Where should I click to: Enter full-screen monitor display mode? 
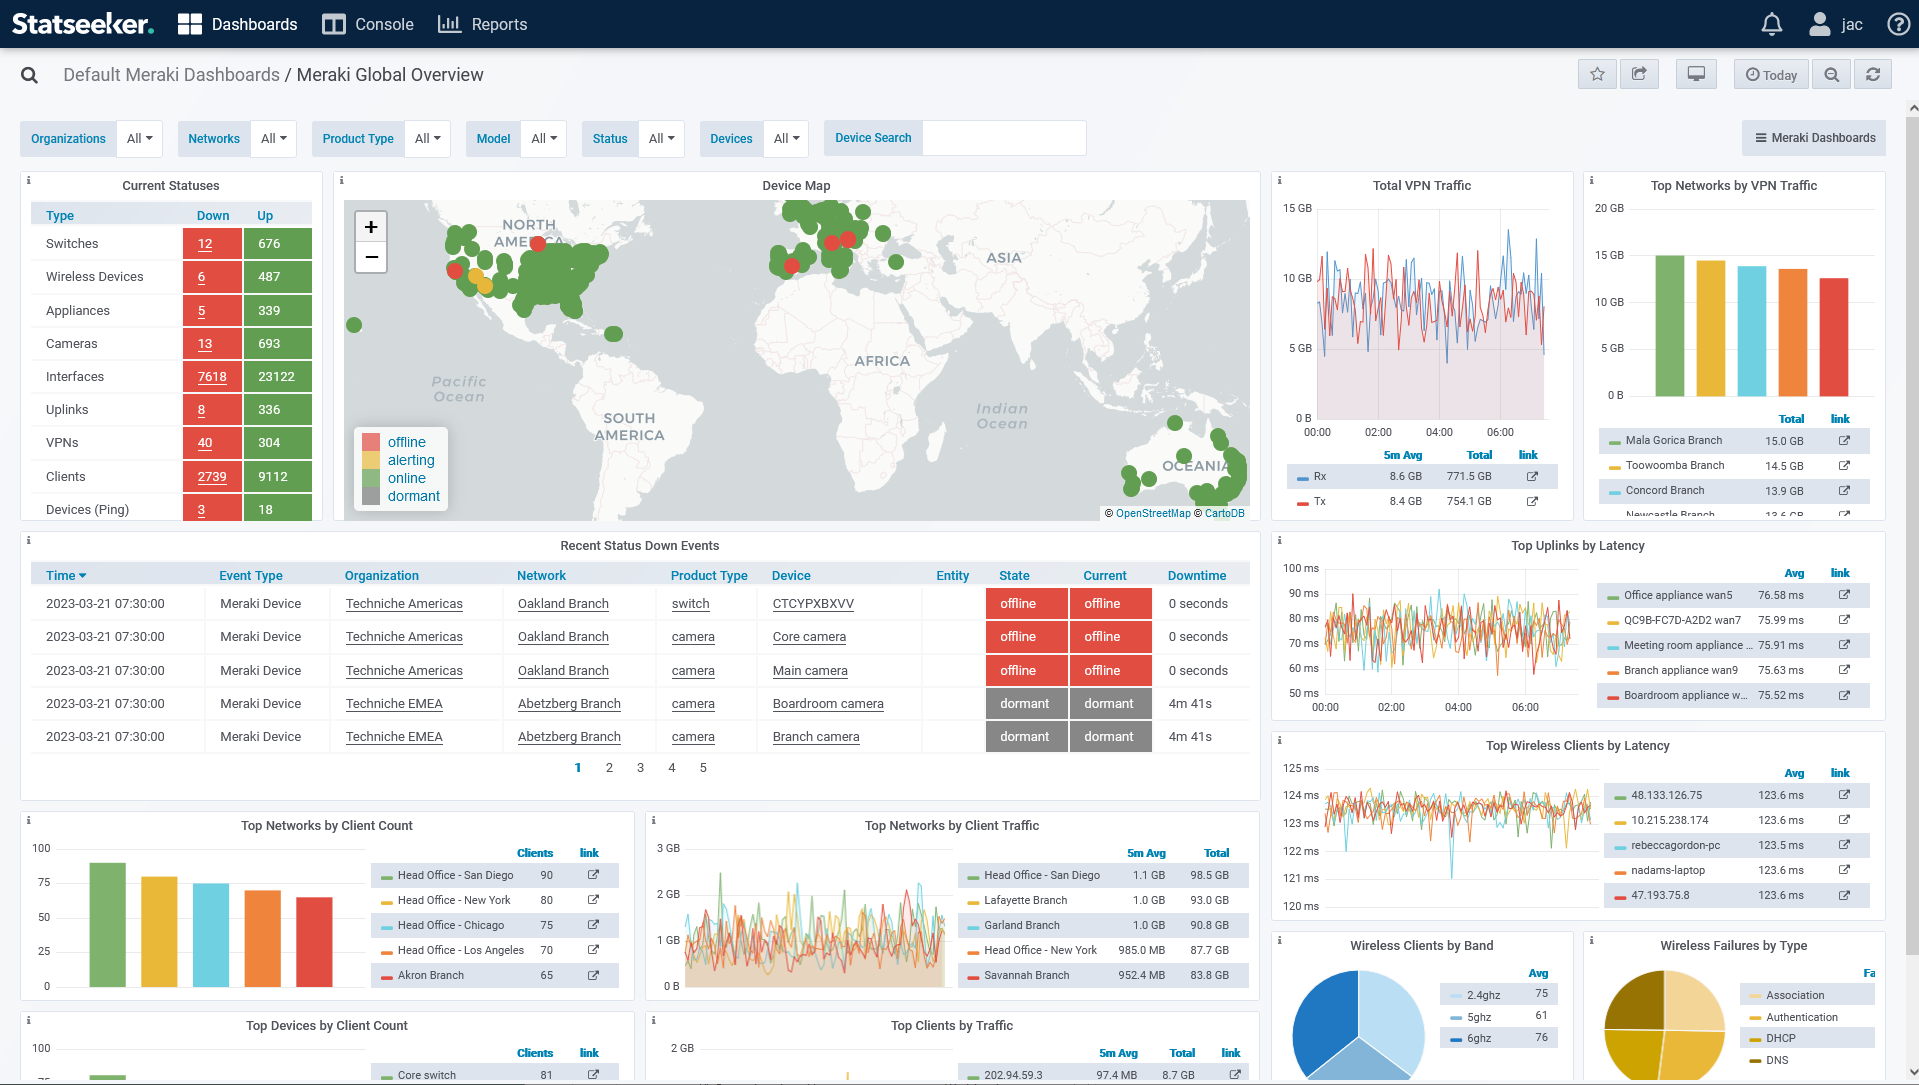(x=1696, y=74)
